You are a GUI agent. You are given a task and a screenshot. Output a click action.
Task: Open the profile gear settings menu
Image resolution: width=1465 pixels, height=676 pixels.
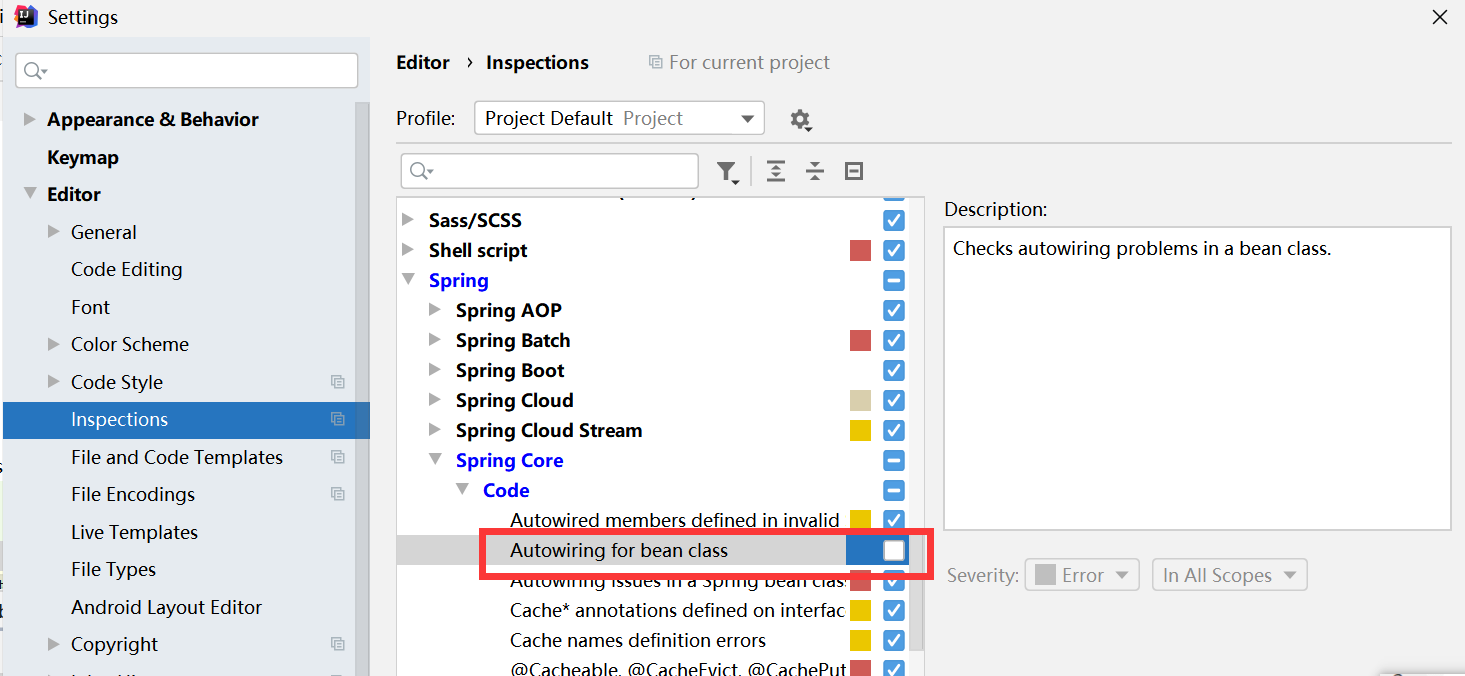point(800,120)
